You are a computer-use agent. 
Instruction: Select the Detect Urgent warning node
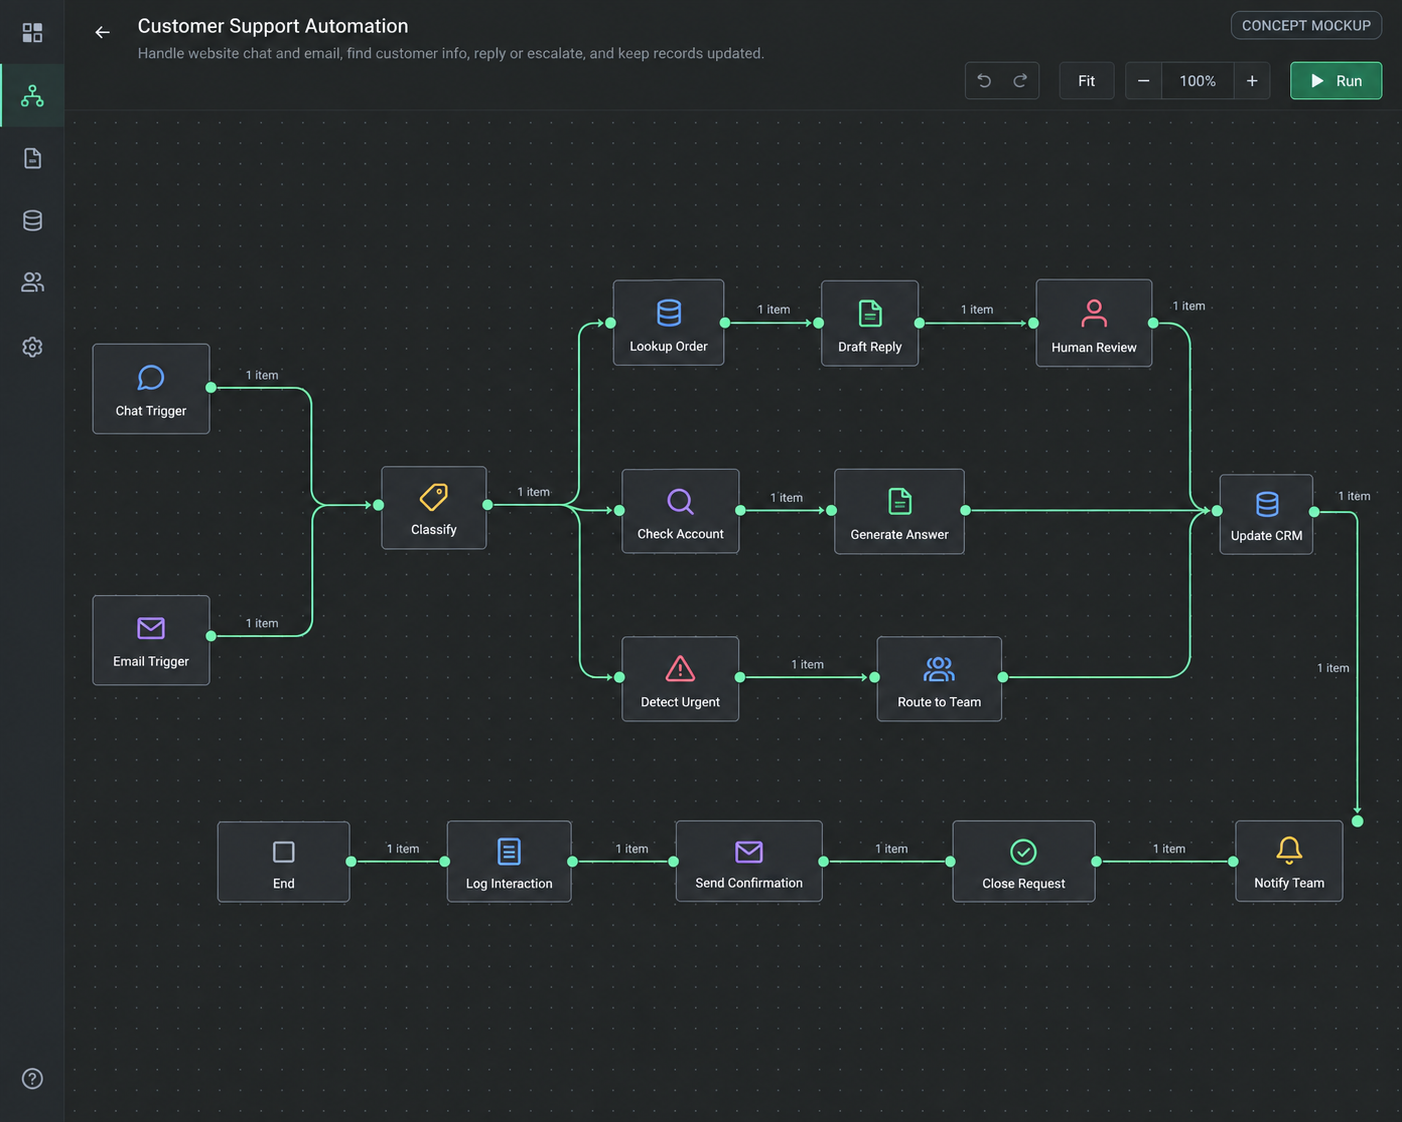point(681,679)
